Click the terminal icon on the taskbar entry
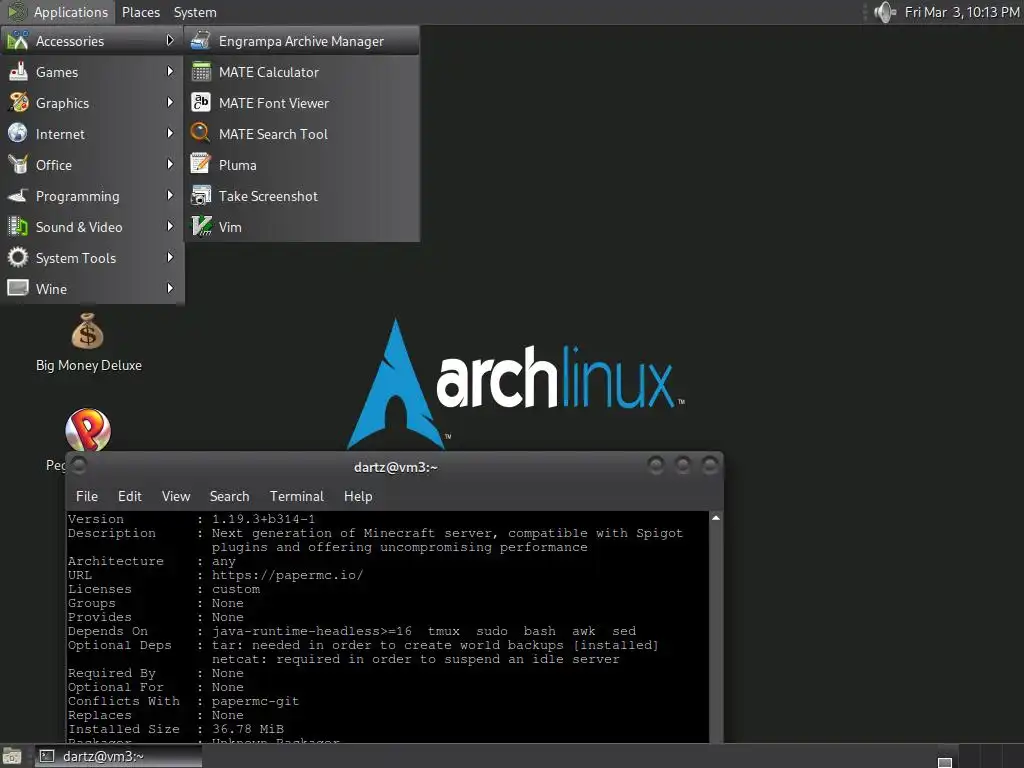The width and height of the screenshot is (1024, 768). tap(47, 756)
